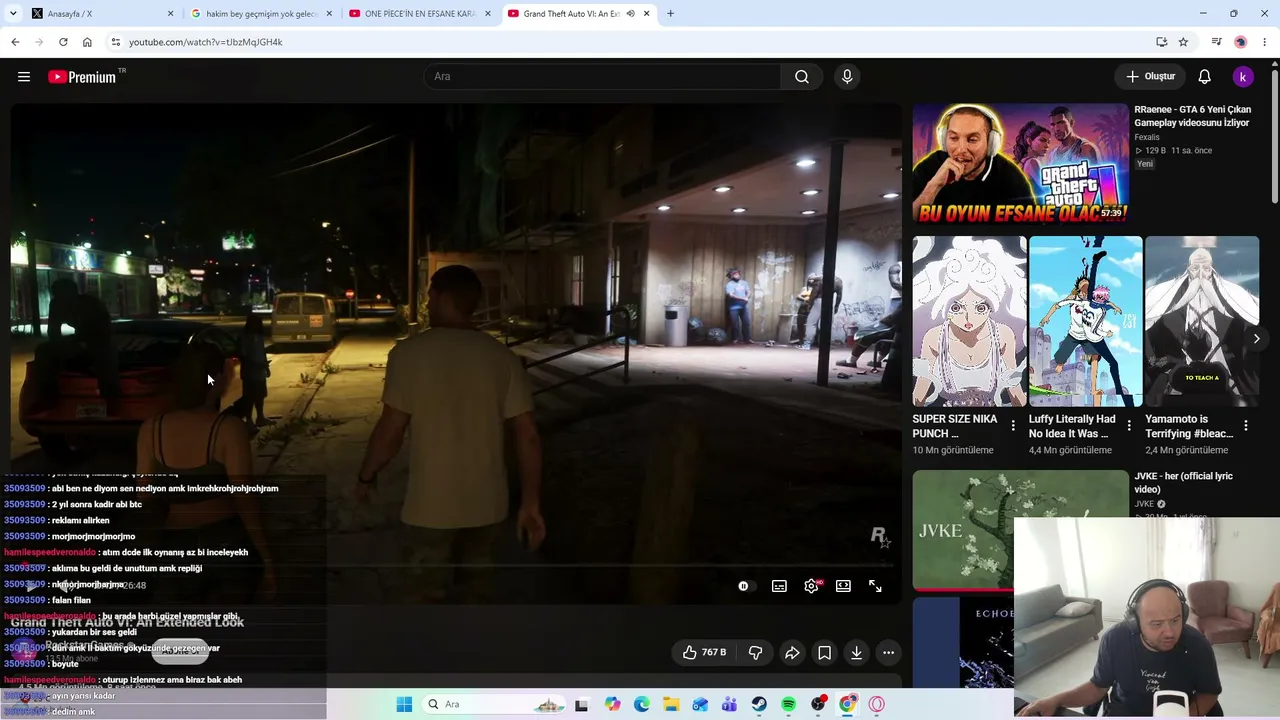The height and width of the screenshot is (720, 1280).
Task: Open File Explorer from the taskbar
Action: point(671,704)
